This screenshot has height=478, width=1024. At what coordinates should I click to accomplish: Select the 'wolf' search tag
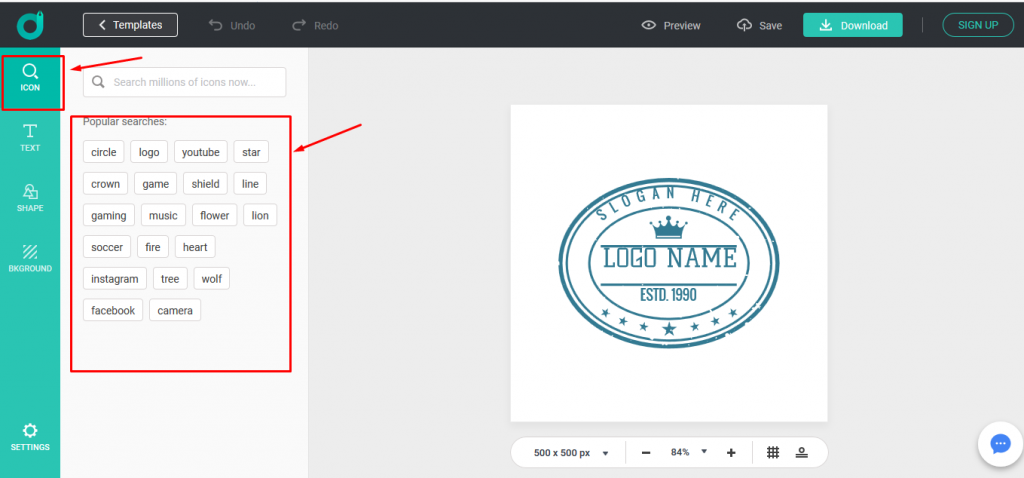(x=212, y=278)
